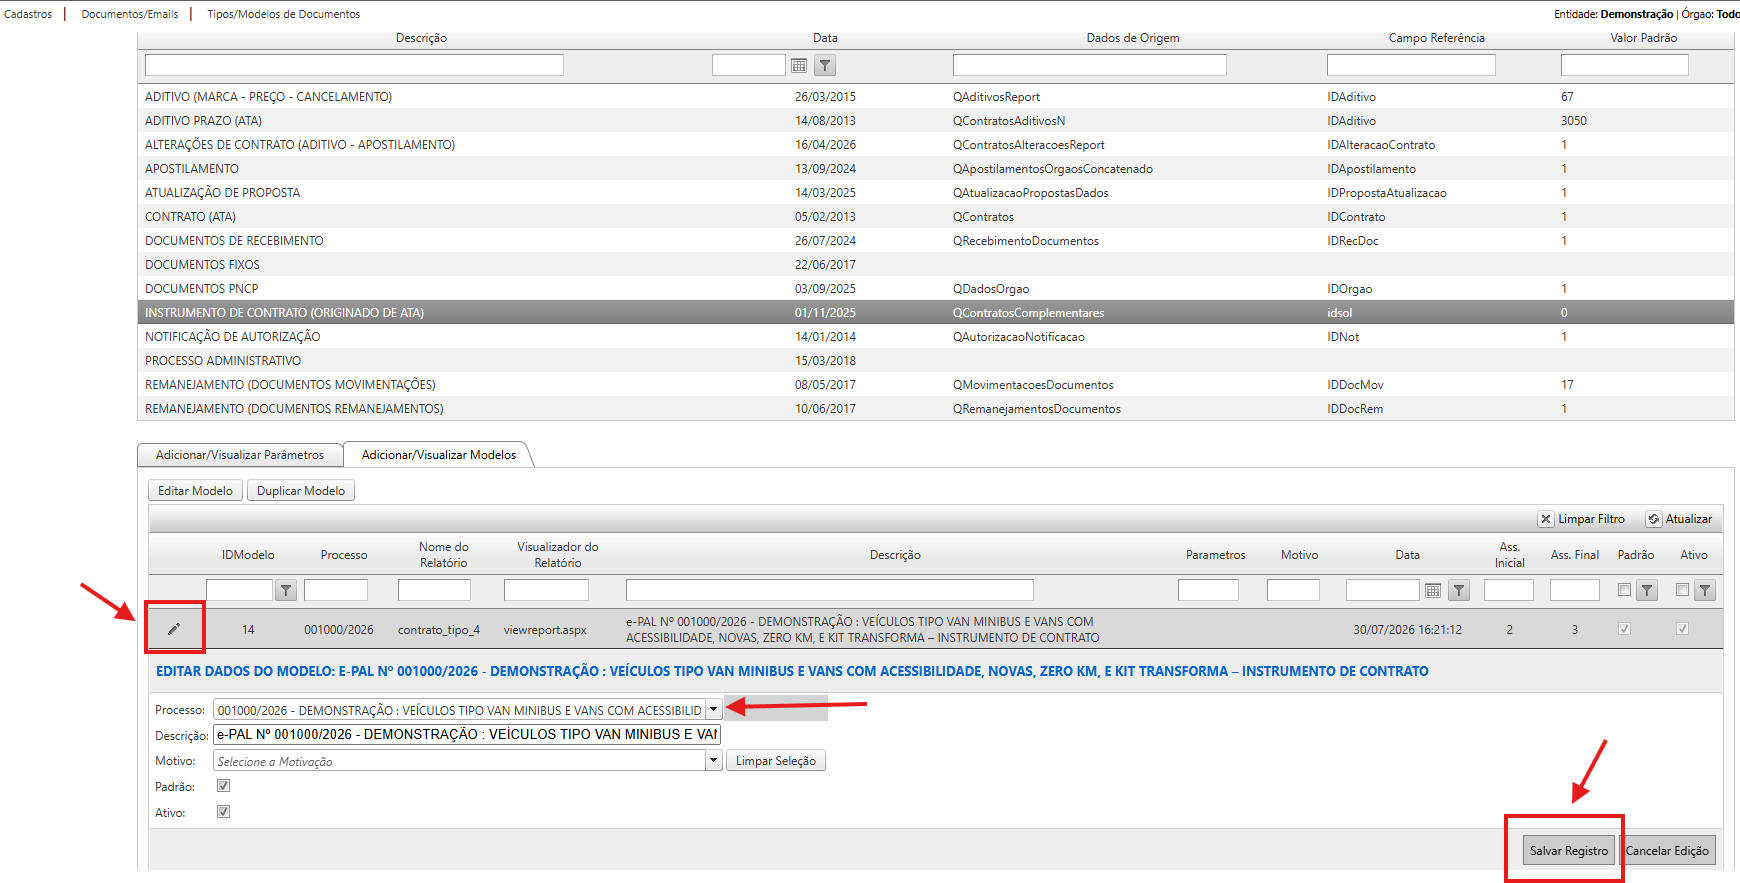Click the Editar Modelo button
Screen dimensions: 1740x883
tap(195, 491)
